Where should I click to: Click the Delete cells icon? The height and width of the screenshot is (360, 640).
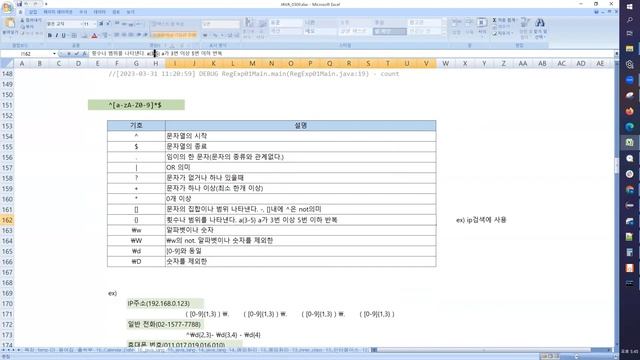(x=469, y=24)
